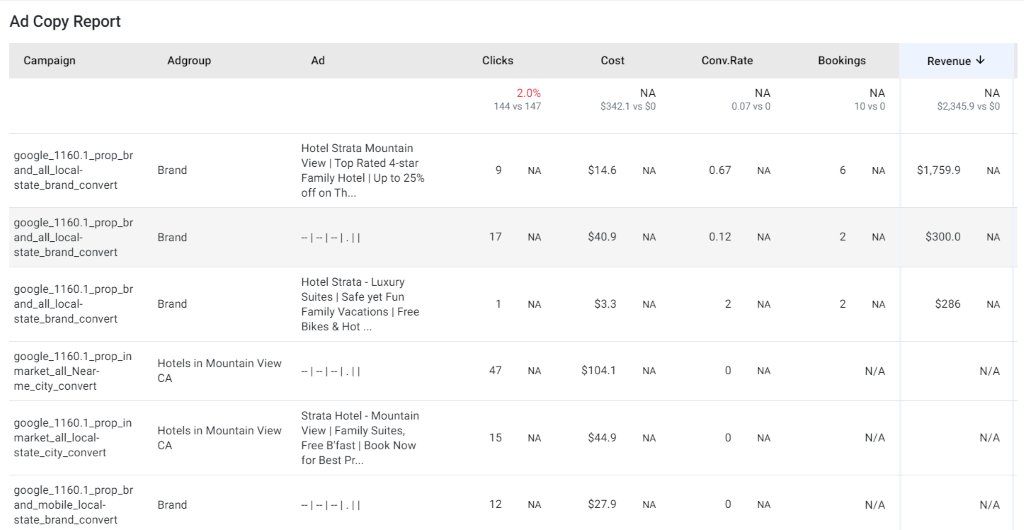Sort by the Adgroup column header

pos(189,61)
